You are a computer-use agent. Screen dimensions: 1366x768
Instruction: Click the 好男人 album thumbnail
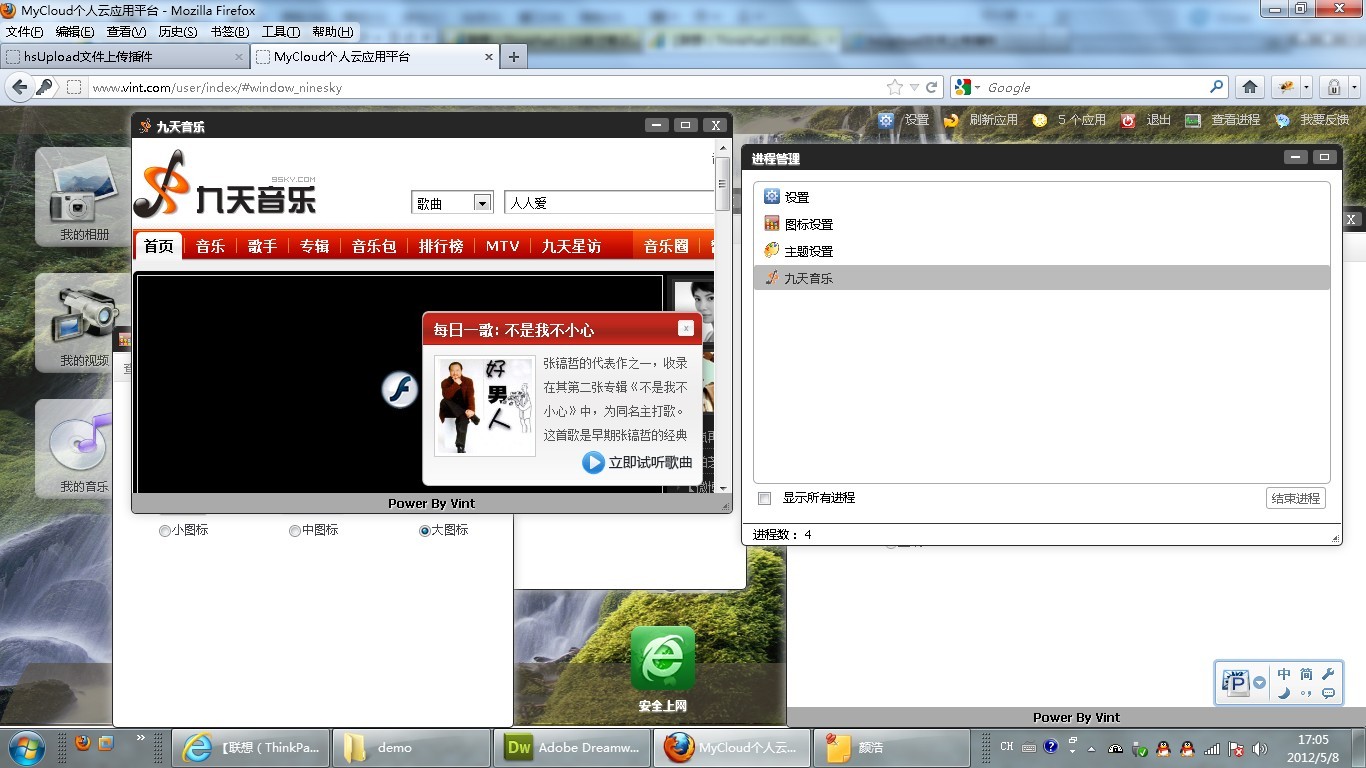[x=485, y=407]
